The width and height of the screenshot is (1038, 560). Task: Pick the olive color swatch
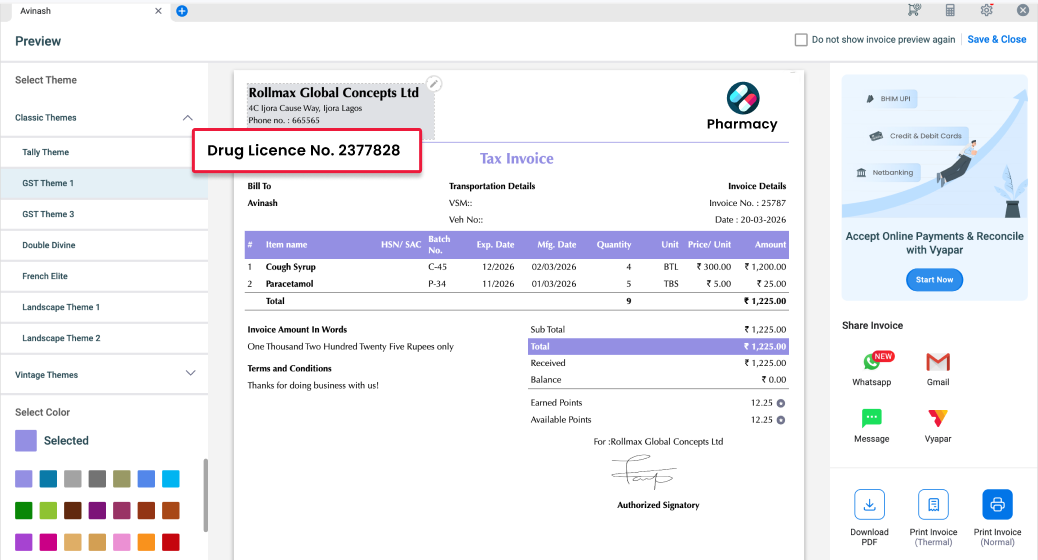tap(122, 479)
